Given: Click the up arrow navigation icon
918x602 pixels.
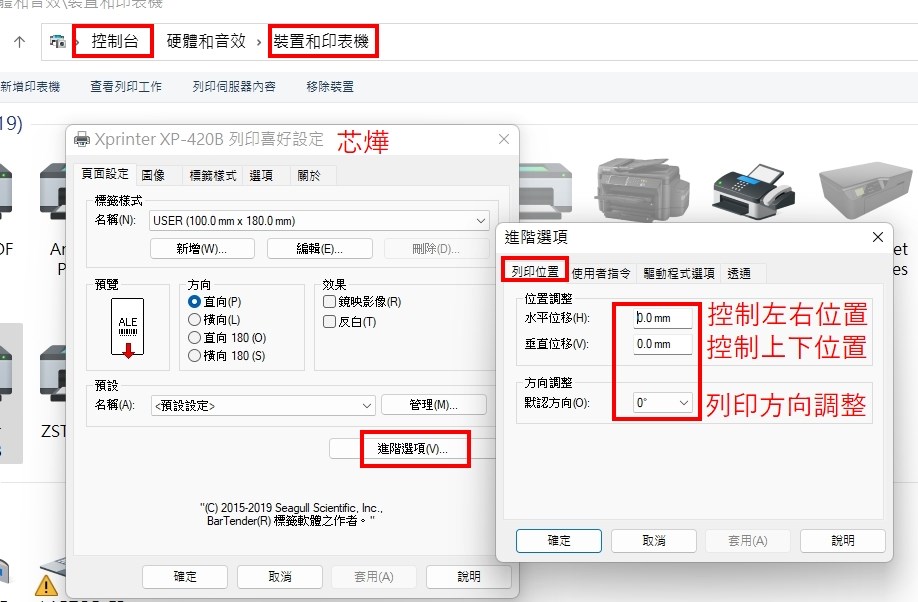Looking at the screenshot, I should point(19,42).
